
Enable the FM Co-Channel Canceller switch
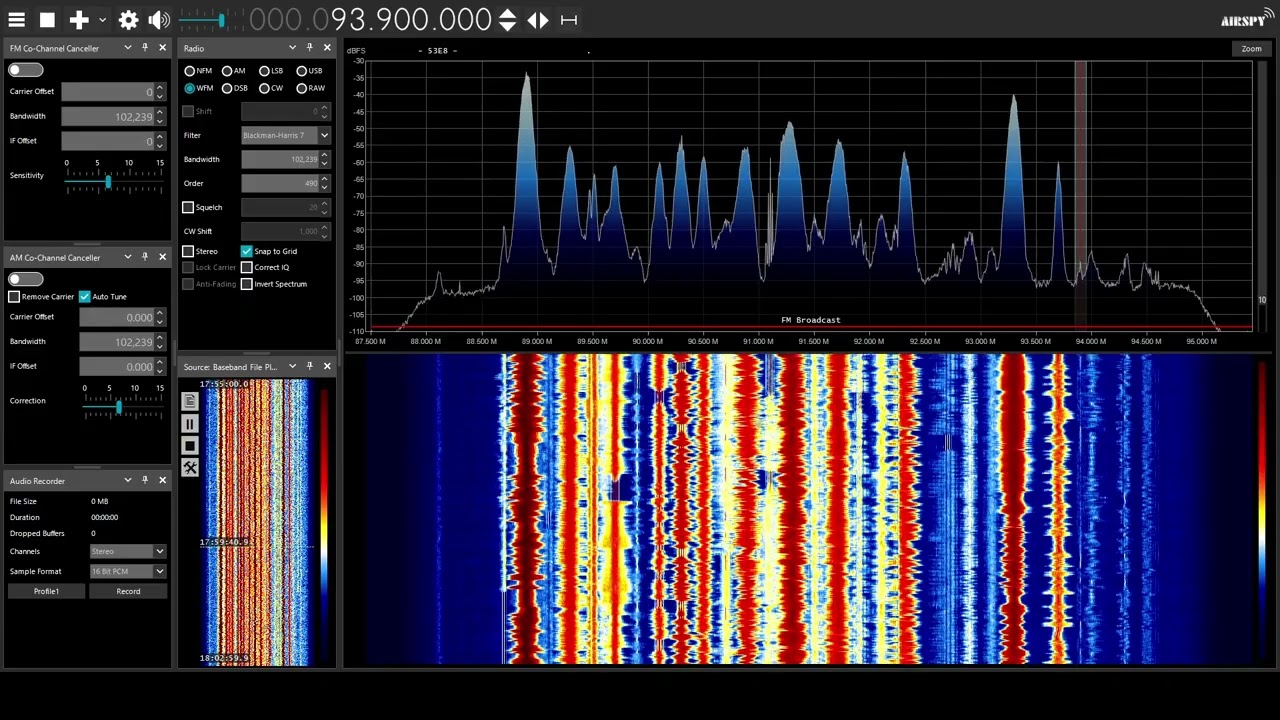(26, 70)
